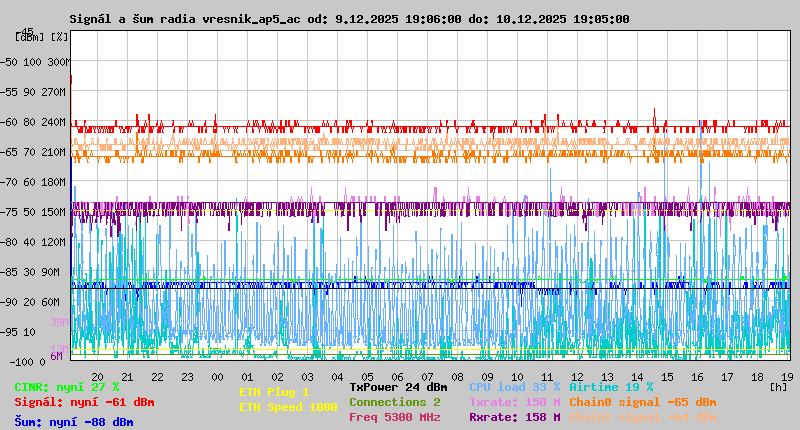Image resolution: width=800 pixels, height=430 pixels.
Task: Click the chart title with vresnik_ap5_ac
Action: click(x=350, y=19)
